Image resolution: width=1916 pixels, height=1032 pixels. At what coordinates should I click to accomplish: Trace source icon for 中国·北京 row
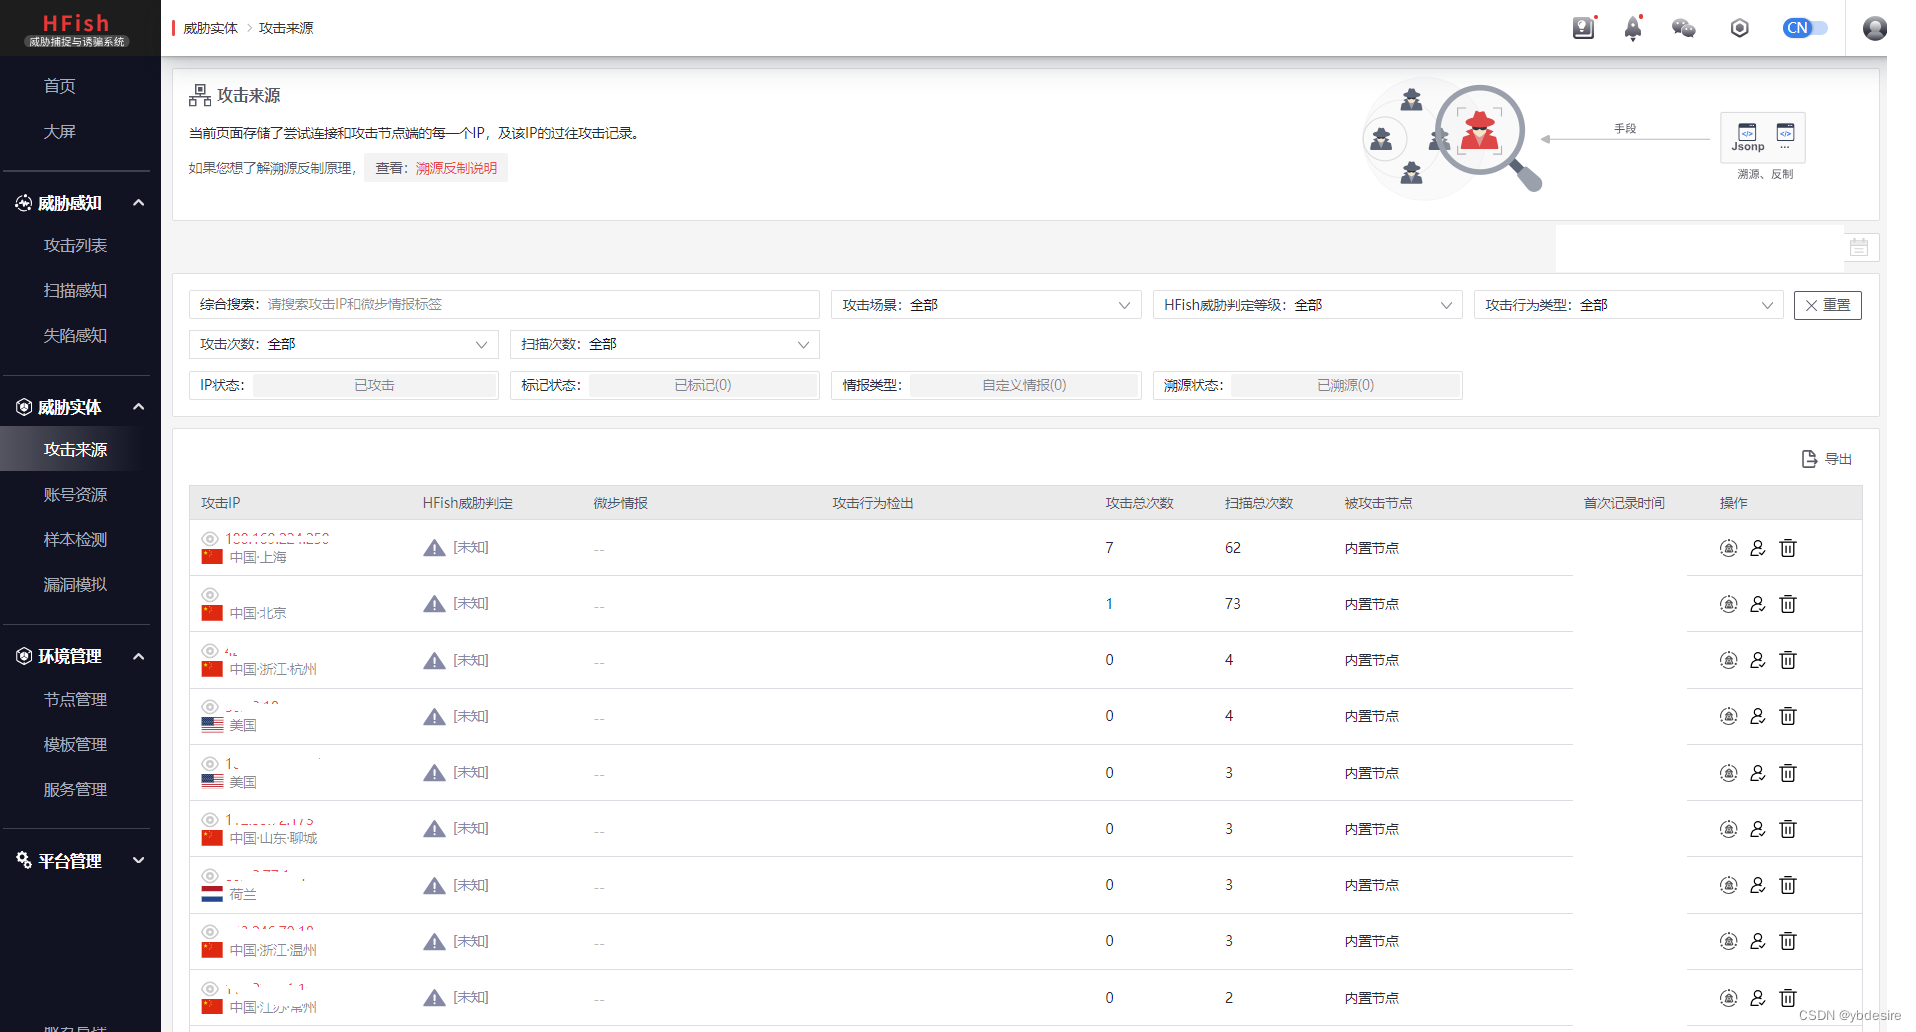coord(1728,604)
